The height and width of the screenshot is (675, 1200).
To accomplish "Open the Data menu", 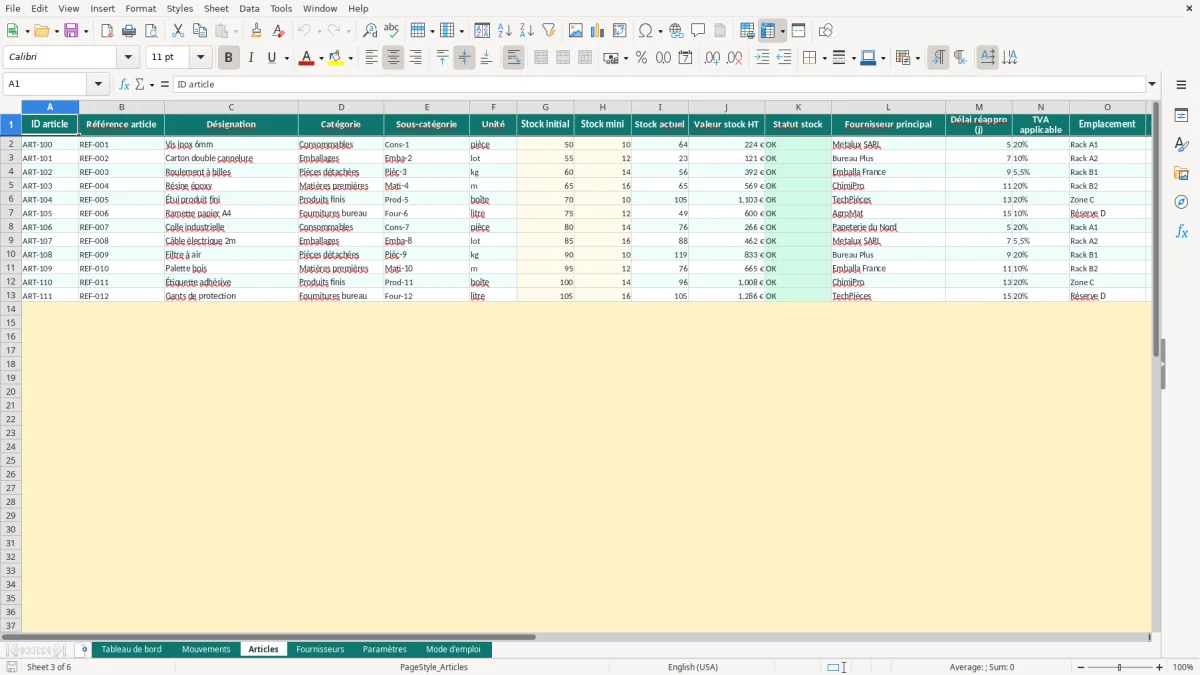I will coord(249,8).
